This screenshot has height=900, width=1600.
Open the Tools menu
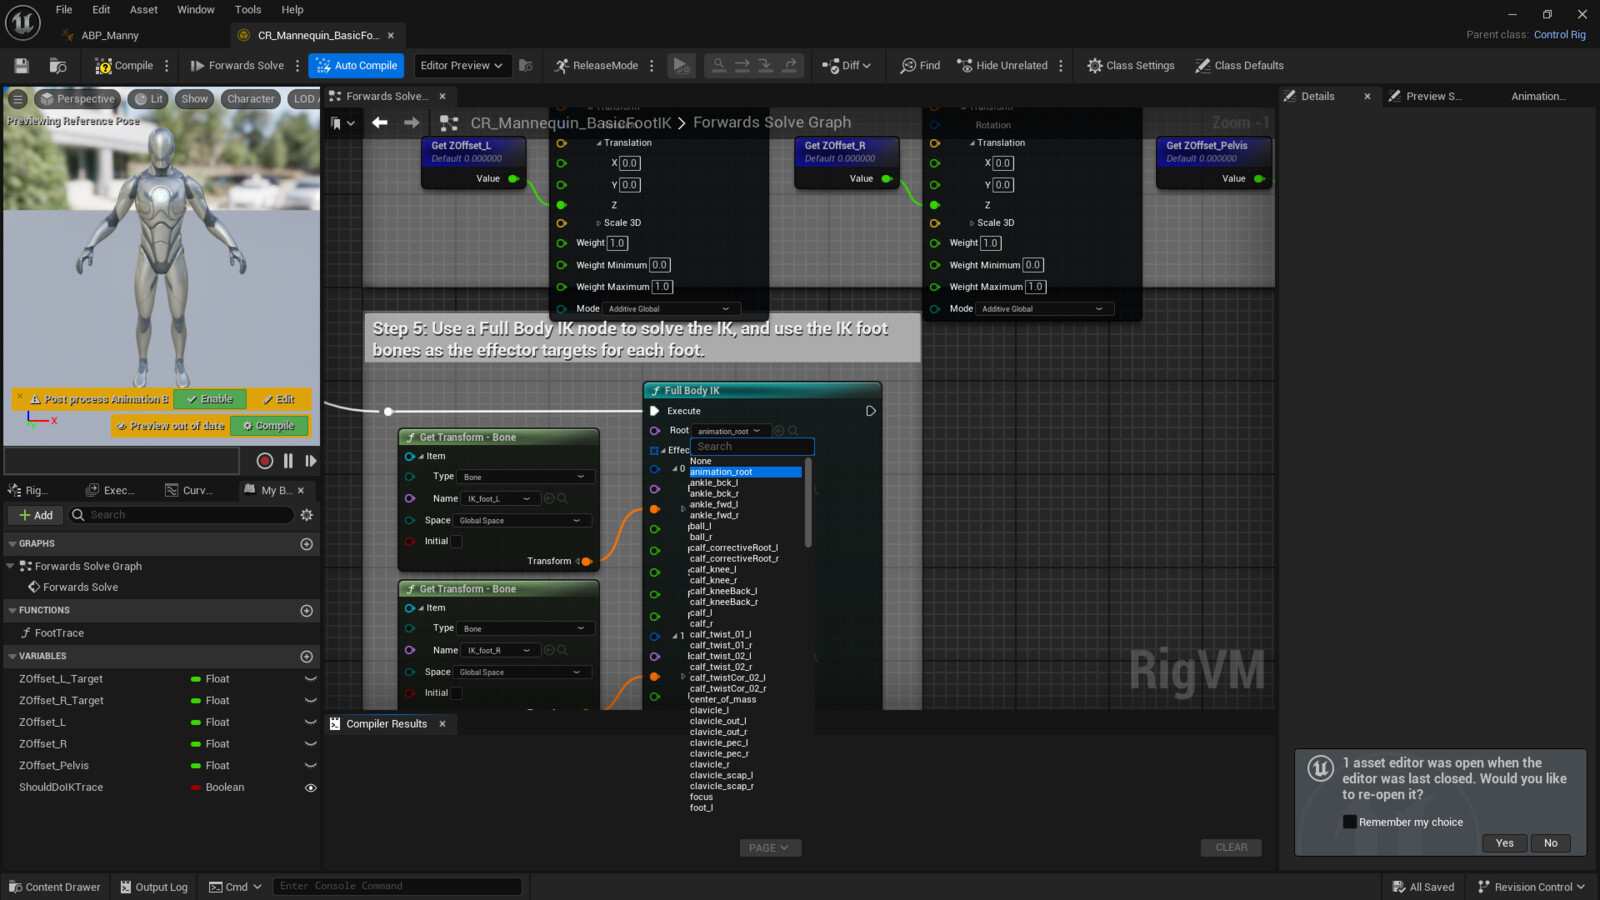pos(248,10)
